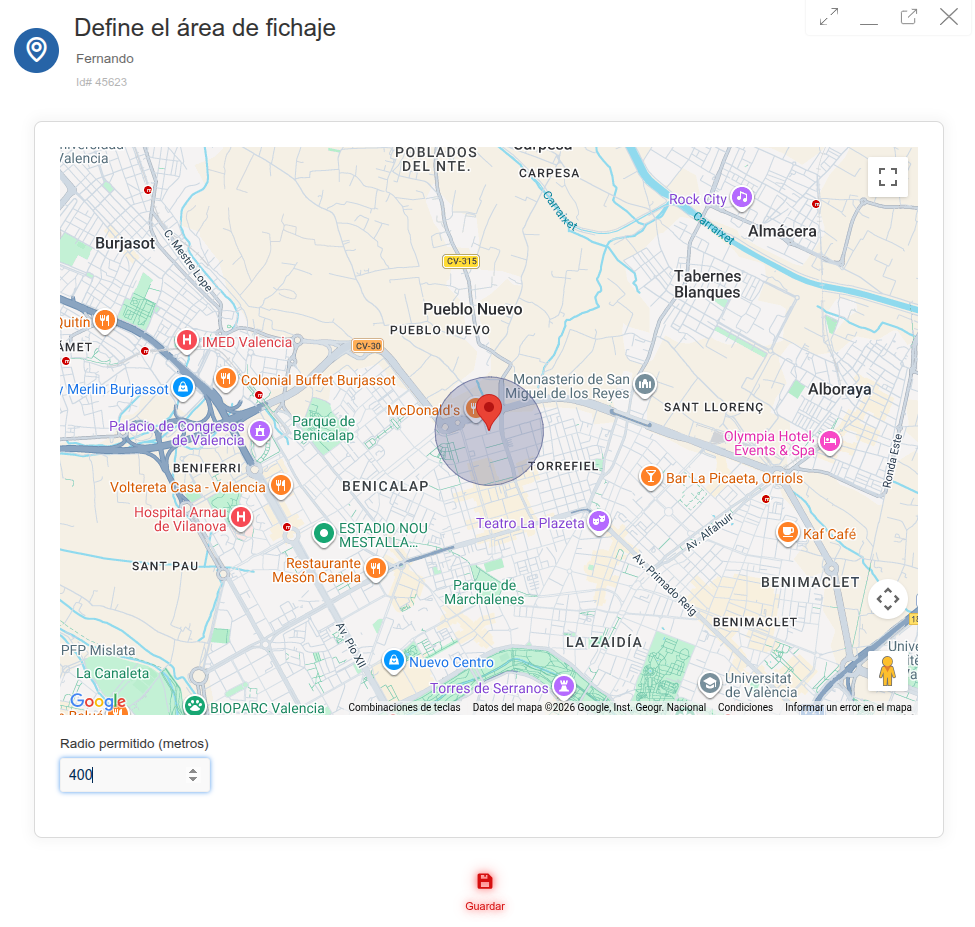Click the Rock City music venue icon
The image size is (975, 927).
[x=741, y=198]
